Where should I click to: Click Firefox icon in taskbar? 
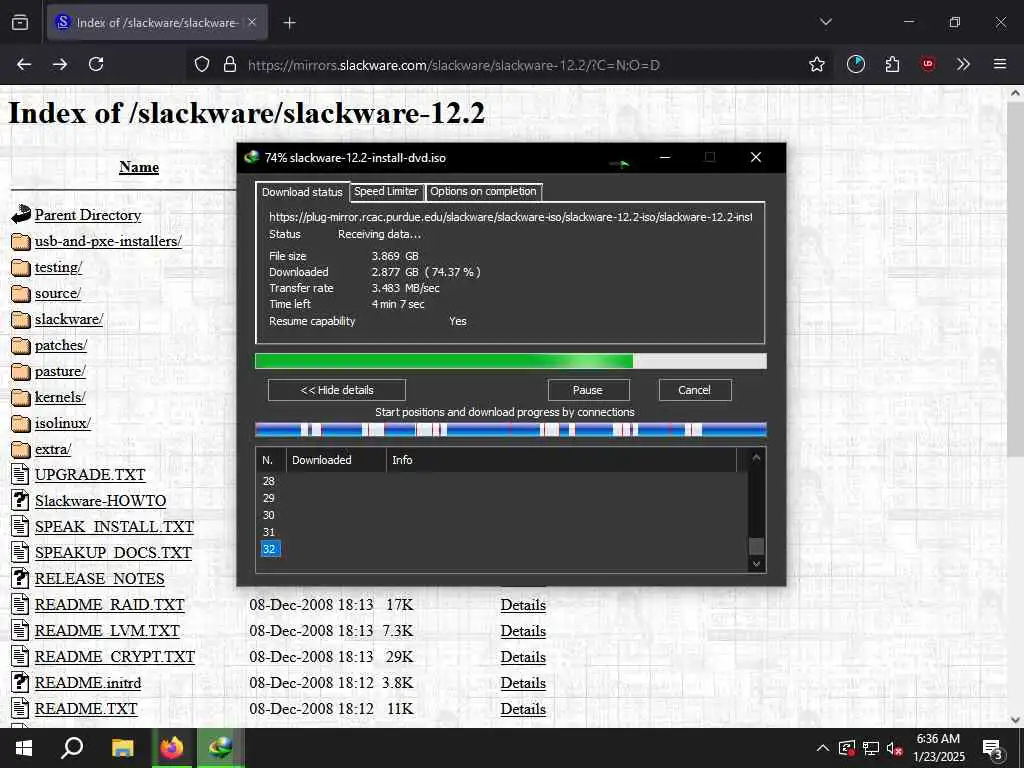[172, 748]
